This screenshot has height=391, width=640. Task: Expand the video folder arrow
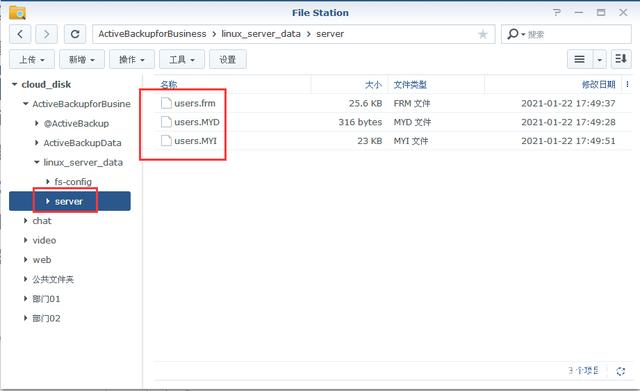pos(26,240)
